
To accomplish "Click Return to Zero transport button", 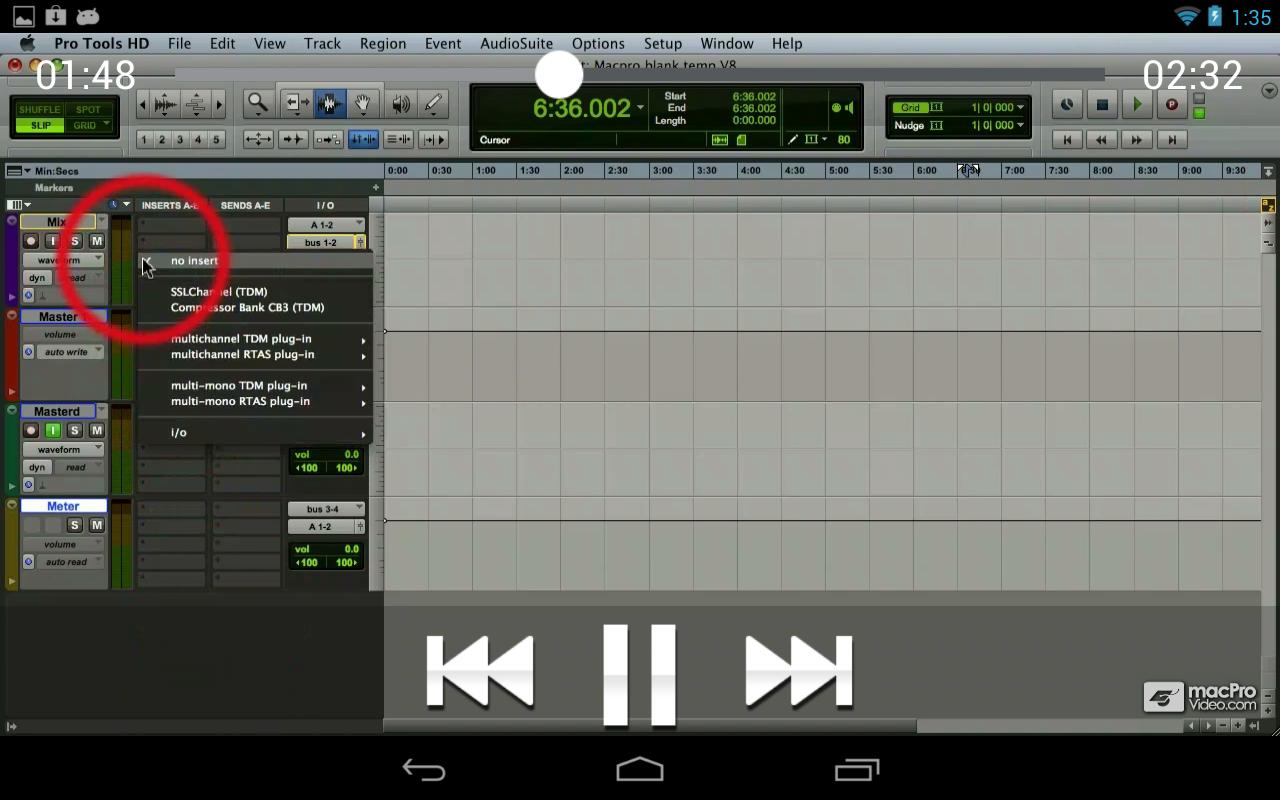I will [x=1068, y=140].
